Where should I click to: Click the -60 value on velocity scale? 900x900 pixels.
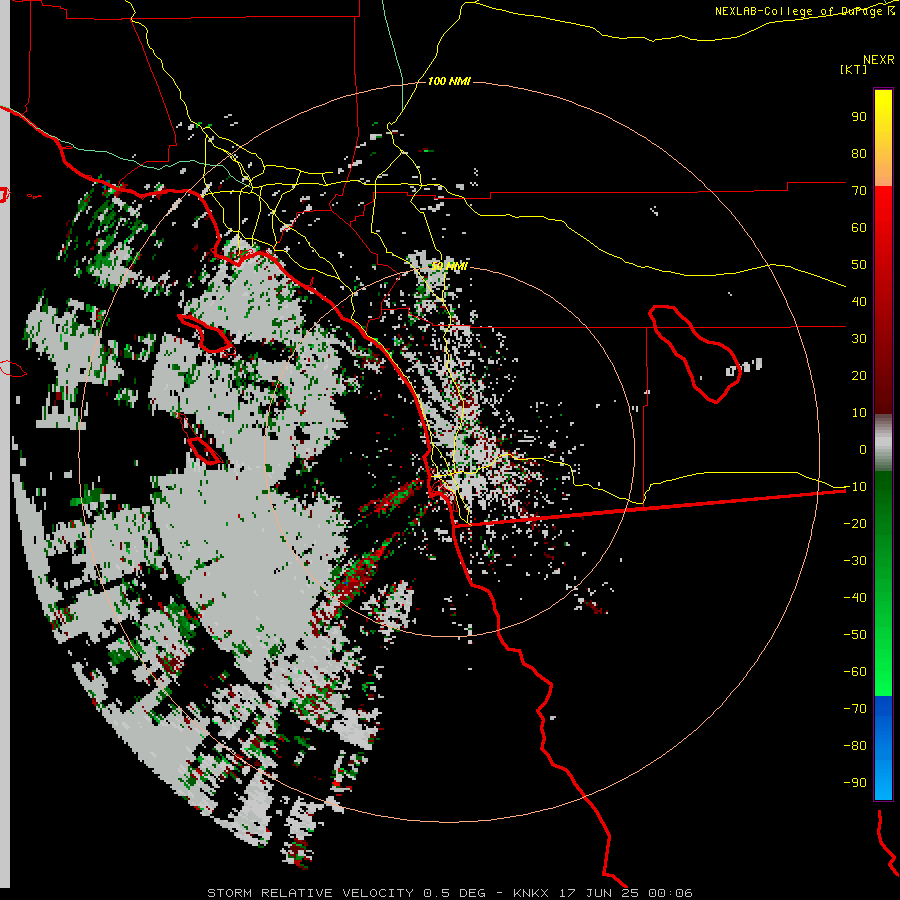click(855, 672)
